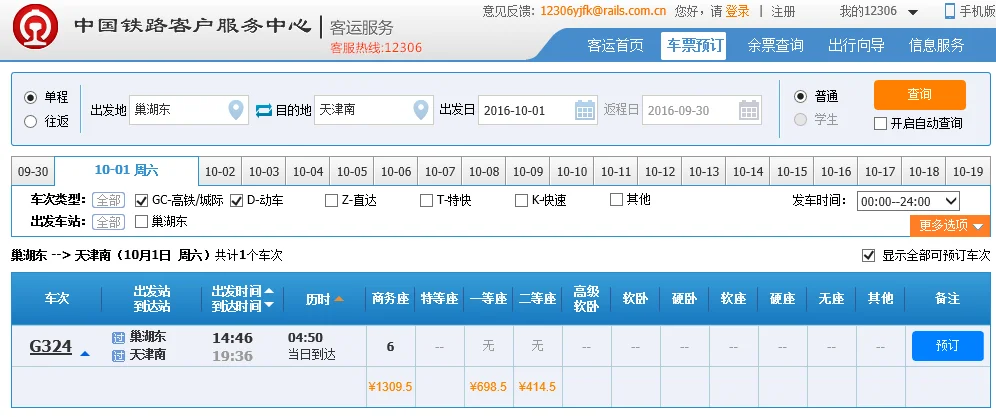Select 普通 ticket type radio
Image resolution: width=996 pixels, height=417 pixels.
[800, 97]
